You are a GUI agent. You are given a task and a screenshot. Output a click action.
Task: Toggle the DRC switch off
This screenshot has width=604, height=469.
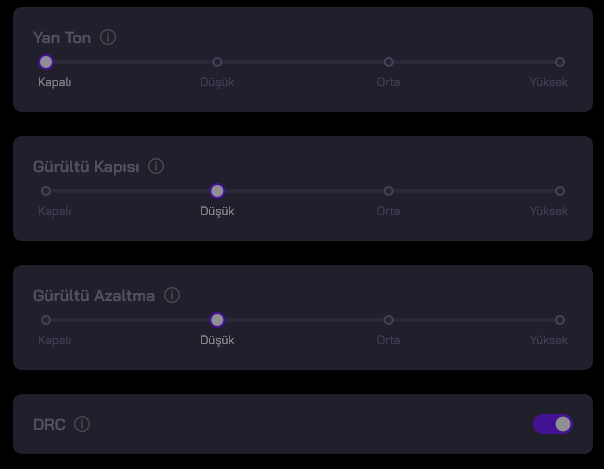click(x=553, y=424)
